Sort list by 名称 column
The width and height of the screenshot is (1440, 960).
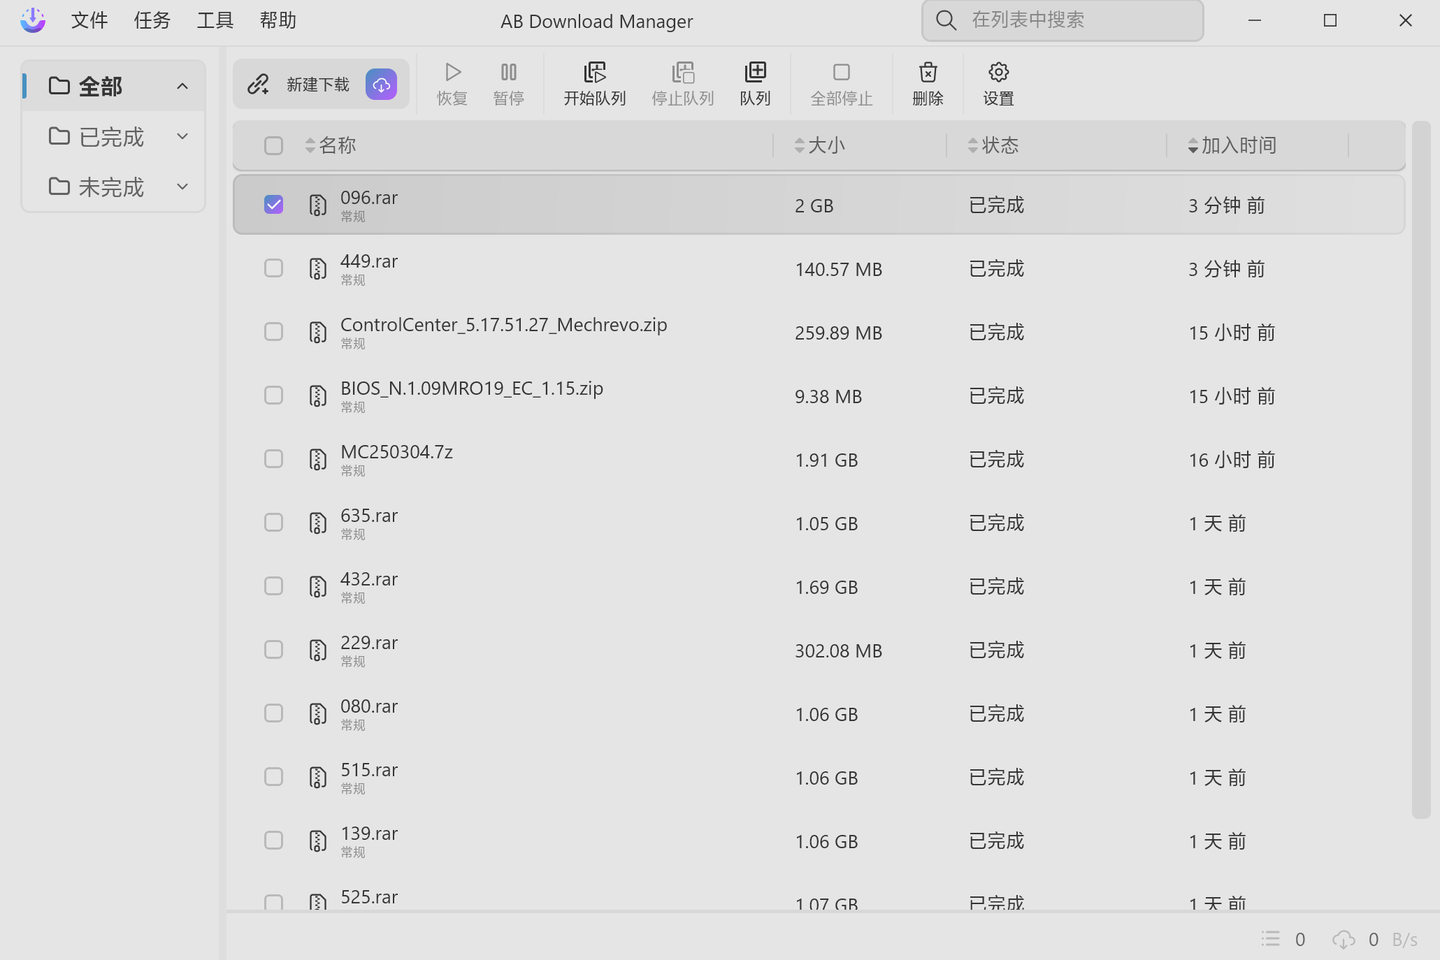[x=330, y=146]
